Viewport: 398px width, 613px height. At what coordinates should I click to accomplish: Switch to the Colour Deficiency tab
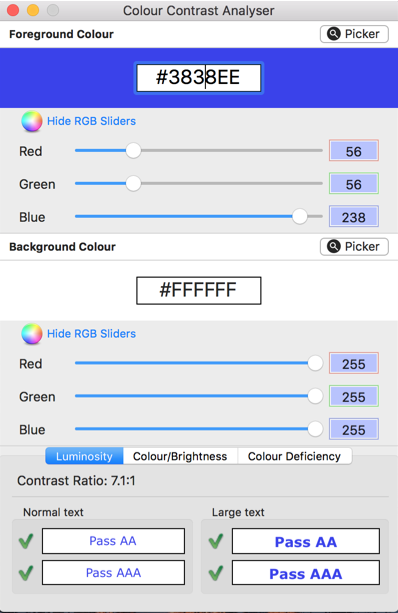pos(294,456)
